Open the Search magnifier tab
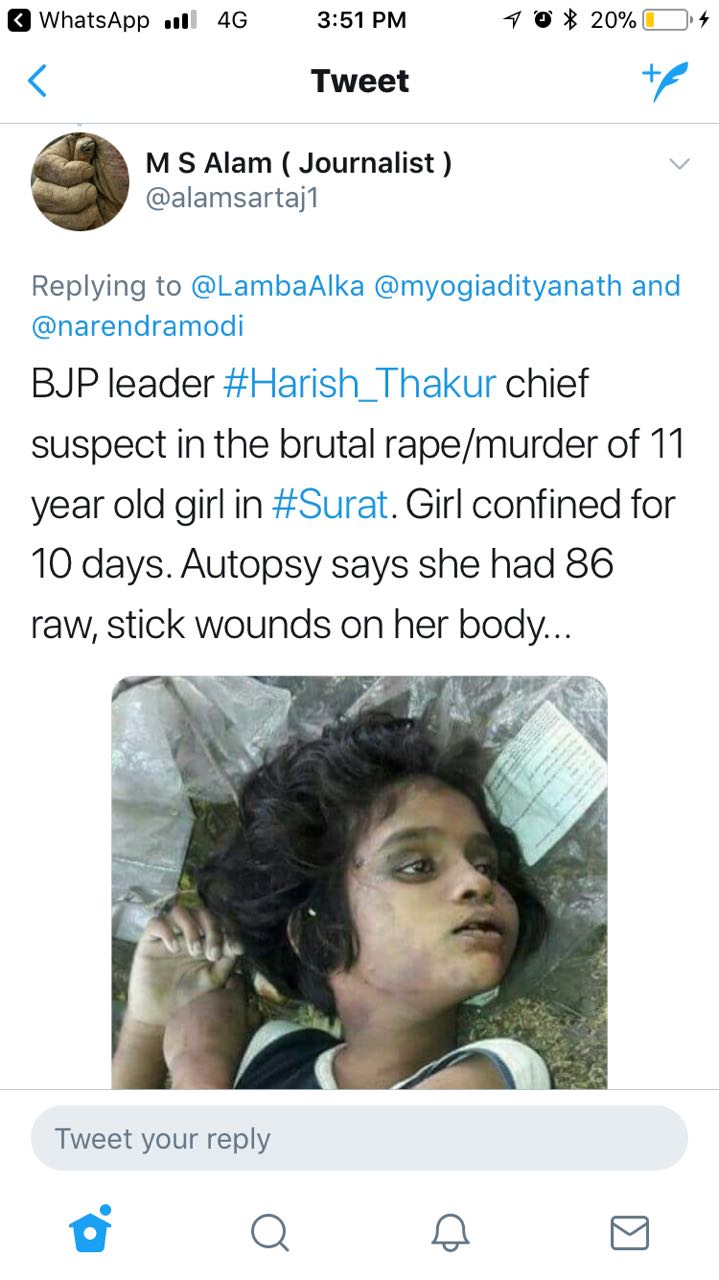Image resolution: width=719 pixels, height=1280 pixels. click(x=270, y=1232)
